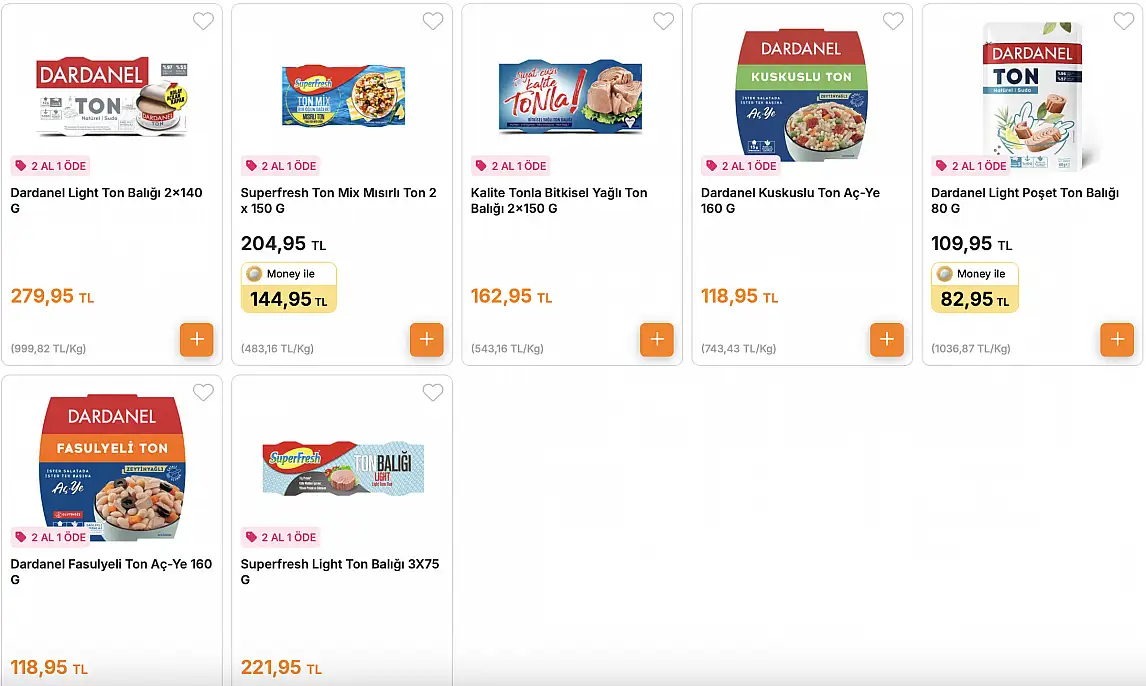The height and width of the screenshot is (686, 1146).
Task: Click 2 AL 1 ÖDE badge on Dardanel Poşet Ton
Action: click(971, 166)
